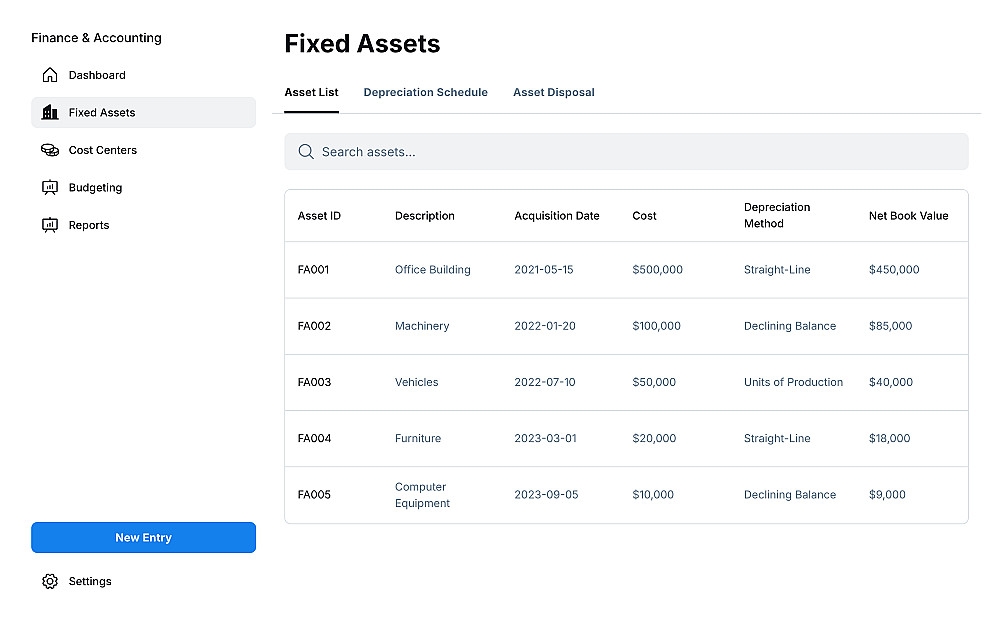Click the Dashboard home icon
The height and width of the screenshot is (625, 1000).
pos(50,75)
